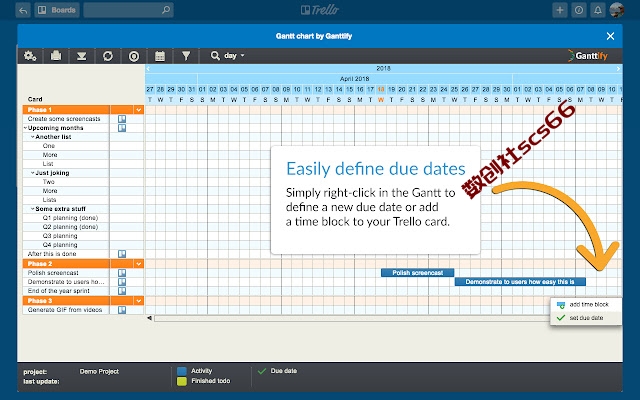640x400 pixels.
Task: Open the day zoom level dropdown
Action: pos(234,56)
